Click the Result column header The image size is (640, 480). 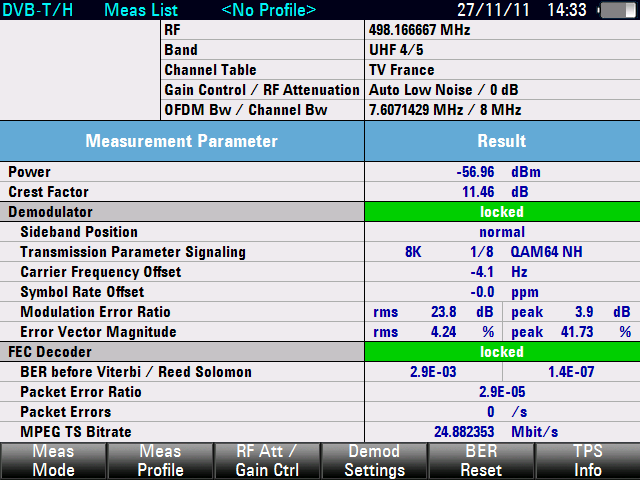502,141
